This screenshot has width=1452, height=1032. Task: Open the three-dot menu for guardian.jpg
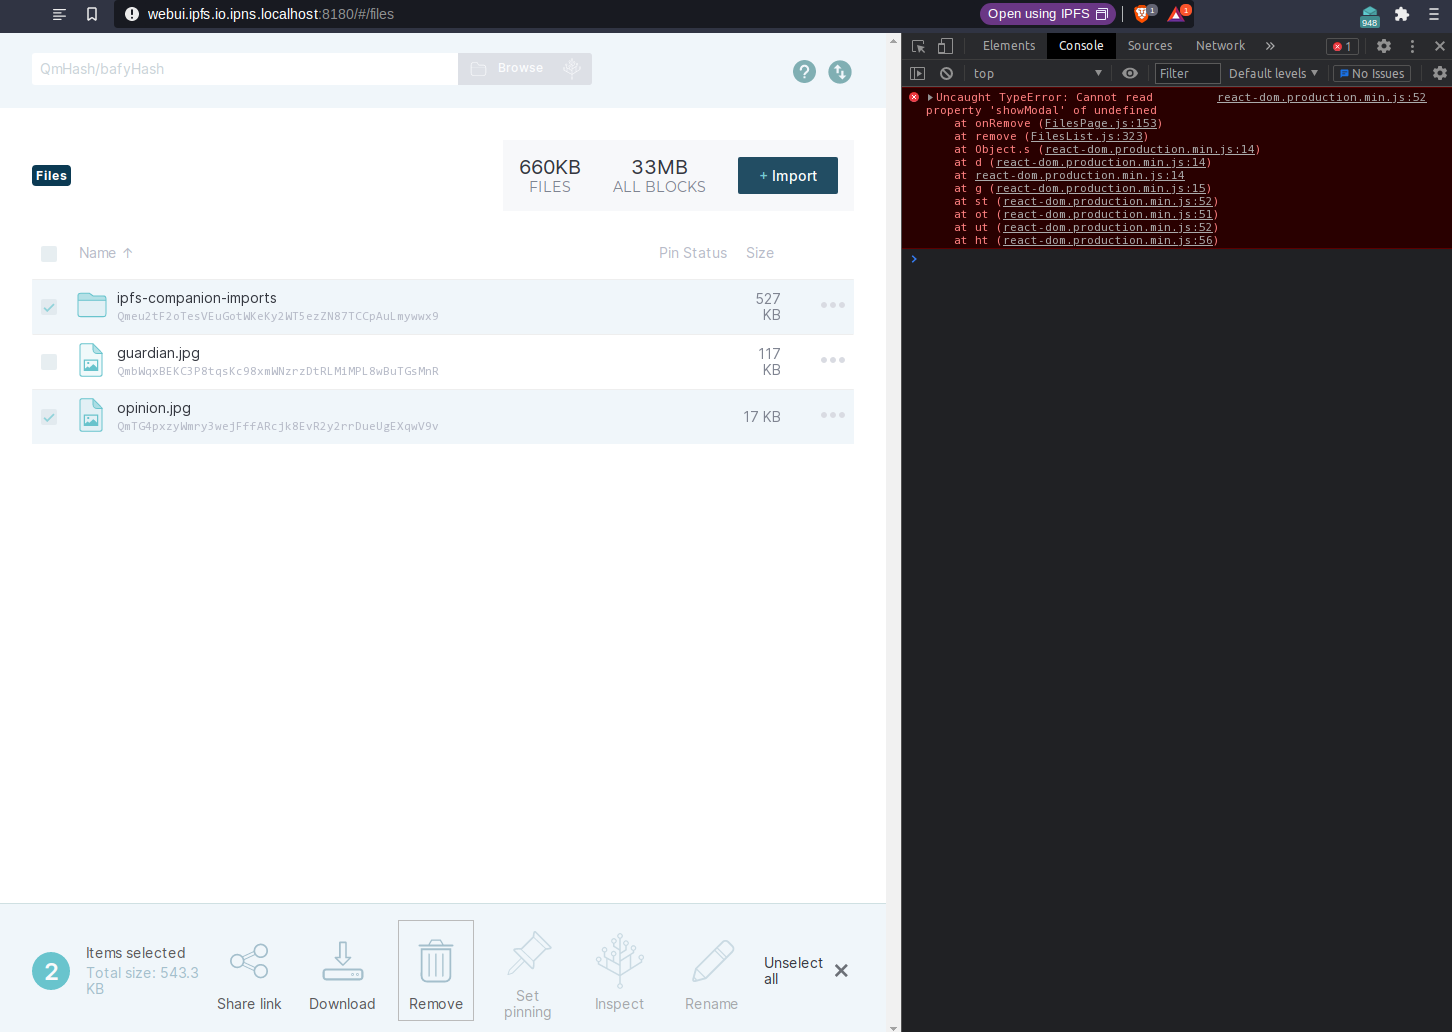(x=832, y=360)
